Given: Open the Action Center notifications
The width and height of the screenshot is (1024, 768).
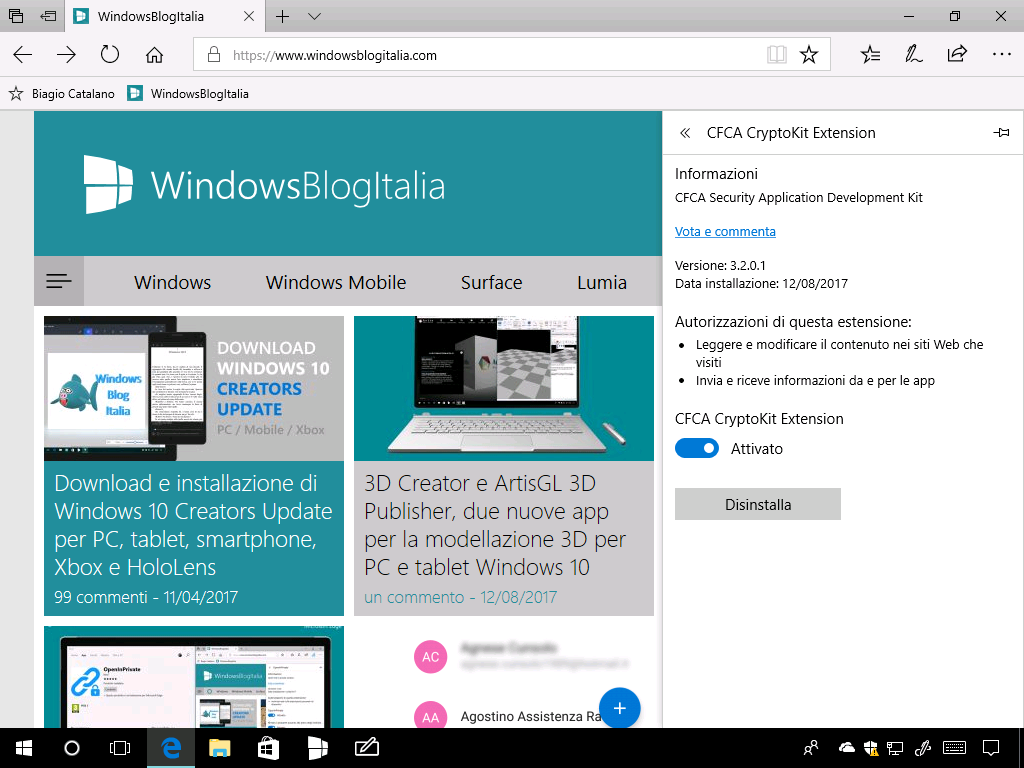Looking at the screenshot, I should click(x=991, y=748).
